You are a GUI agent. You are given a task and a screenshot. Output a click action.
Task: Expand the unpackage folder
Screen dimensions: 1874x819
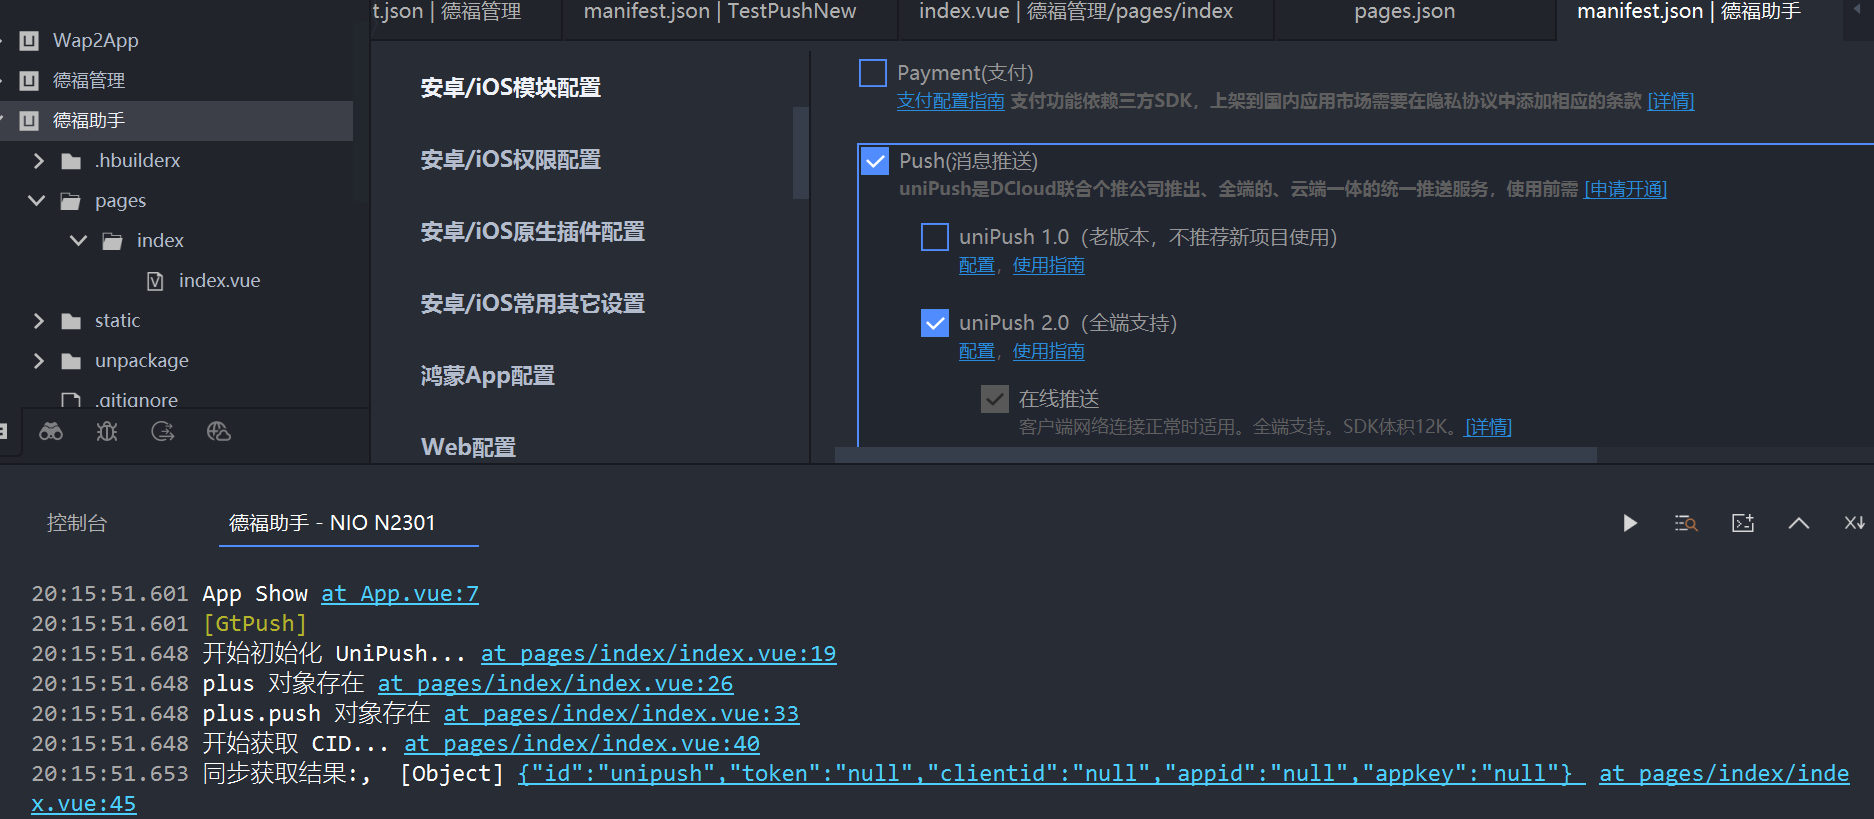tap(39, 361)
